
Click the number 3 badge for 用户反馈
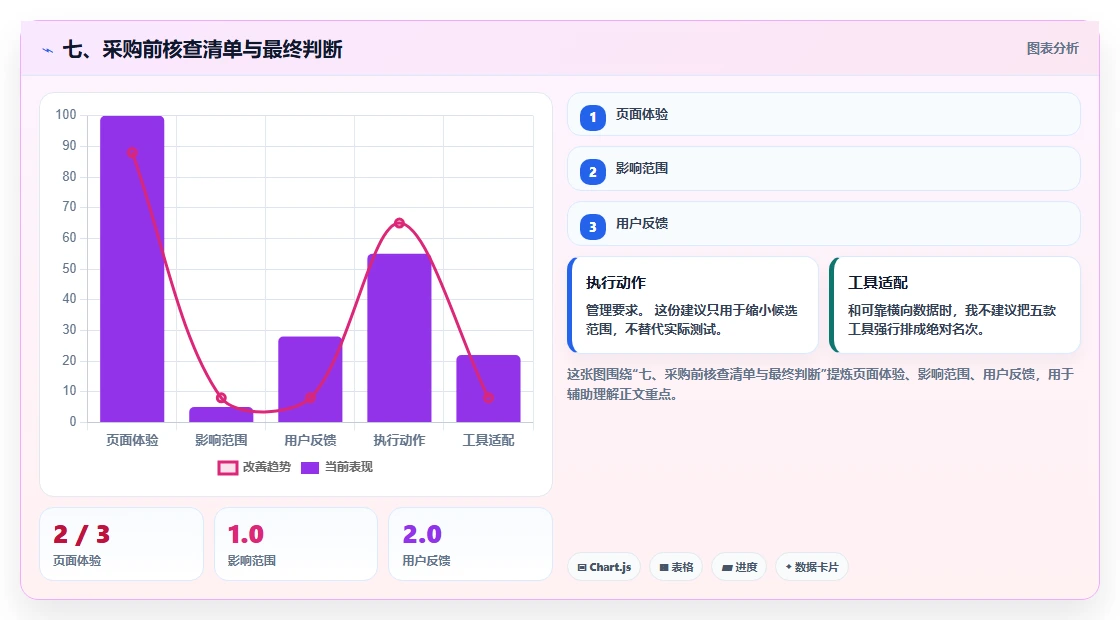[x=593, y=226]
